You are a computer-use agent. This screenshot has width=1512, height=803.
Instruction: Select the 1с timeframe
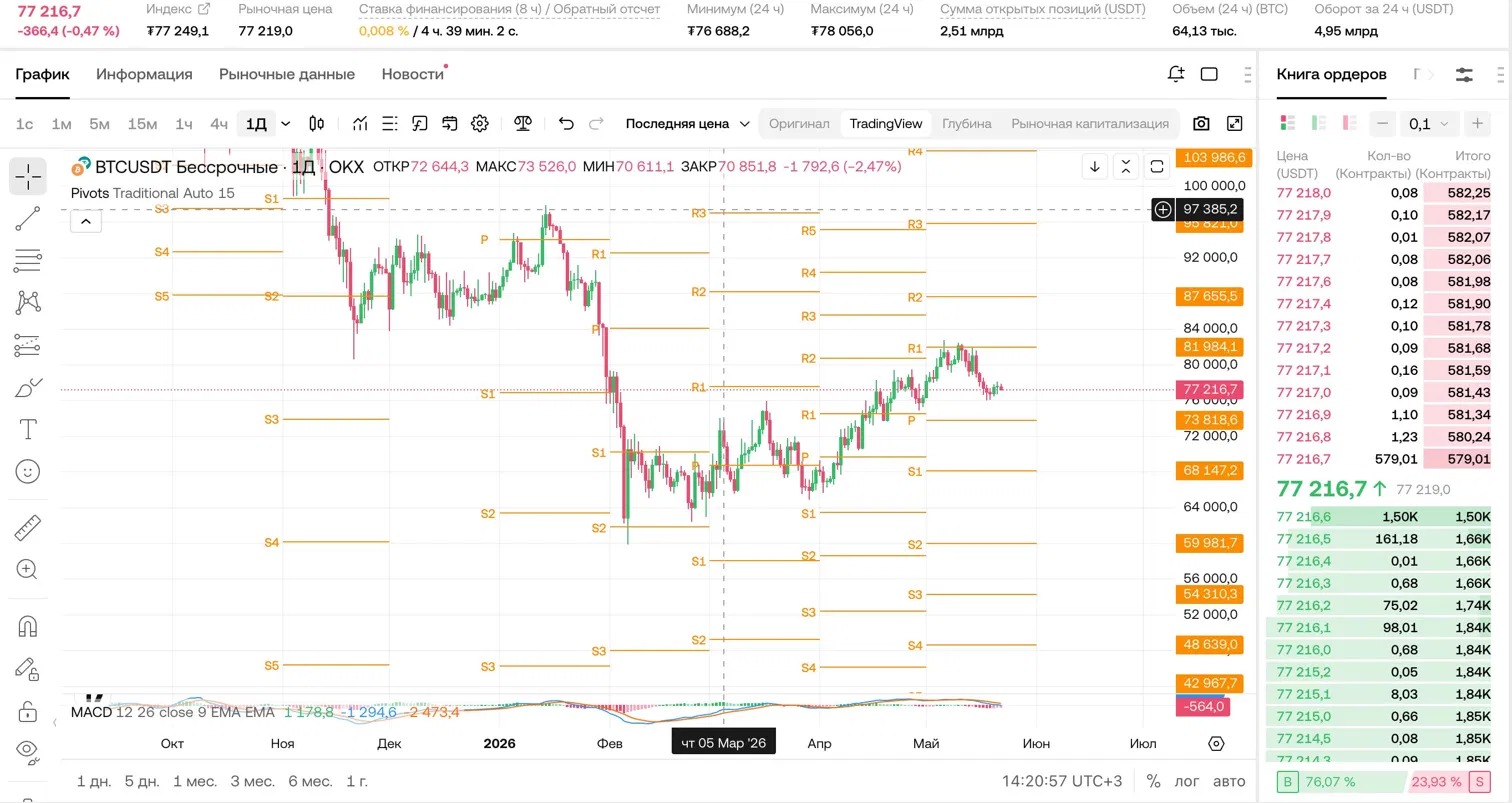25,124
